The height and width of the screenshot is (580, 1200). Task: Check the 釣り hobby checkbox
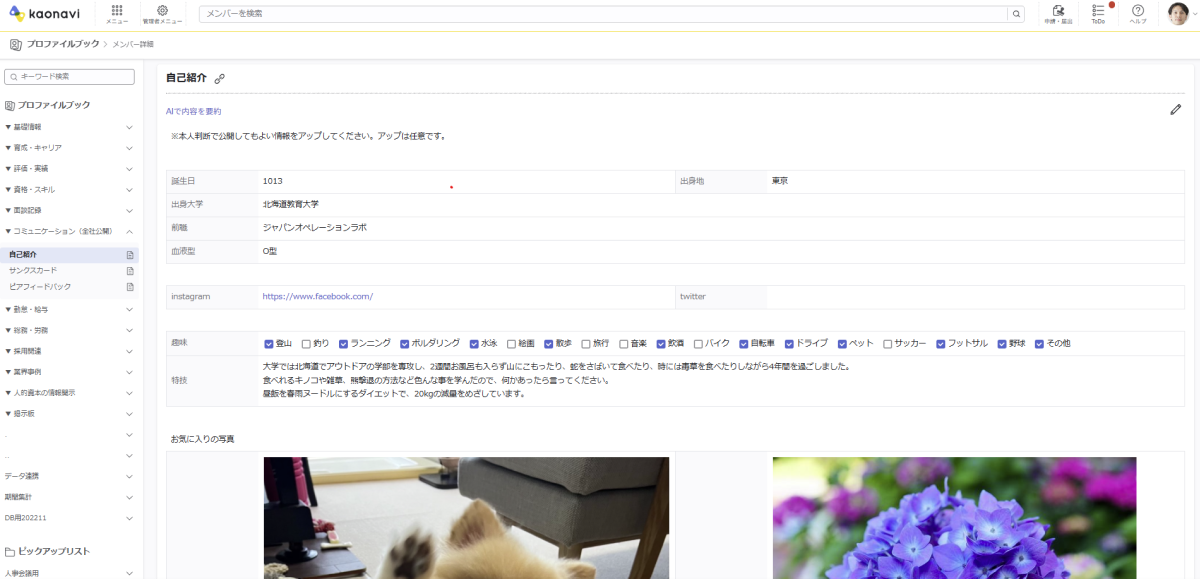(306, 343)
